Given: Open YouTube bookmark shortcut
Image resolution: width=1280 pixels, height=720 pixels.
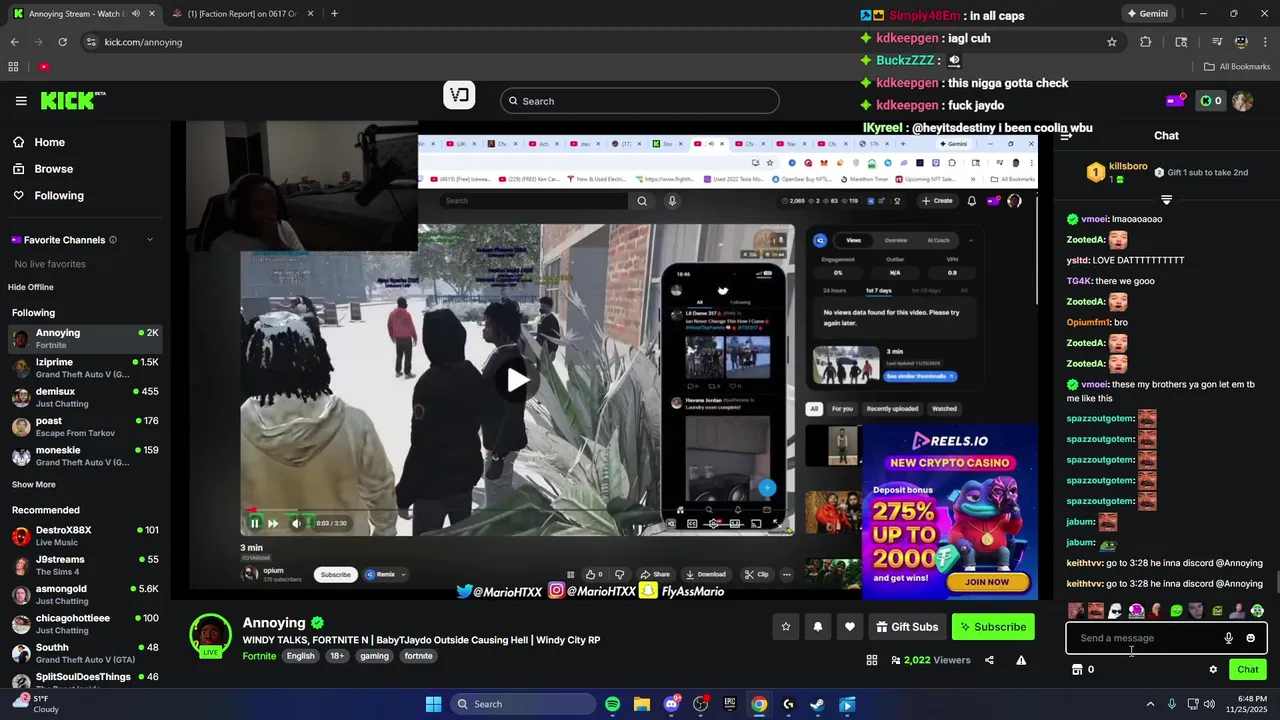Looking at the screenshot, I should (x=44, y=67).
